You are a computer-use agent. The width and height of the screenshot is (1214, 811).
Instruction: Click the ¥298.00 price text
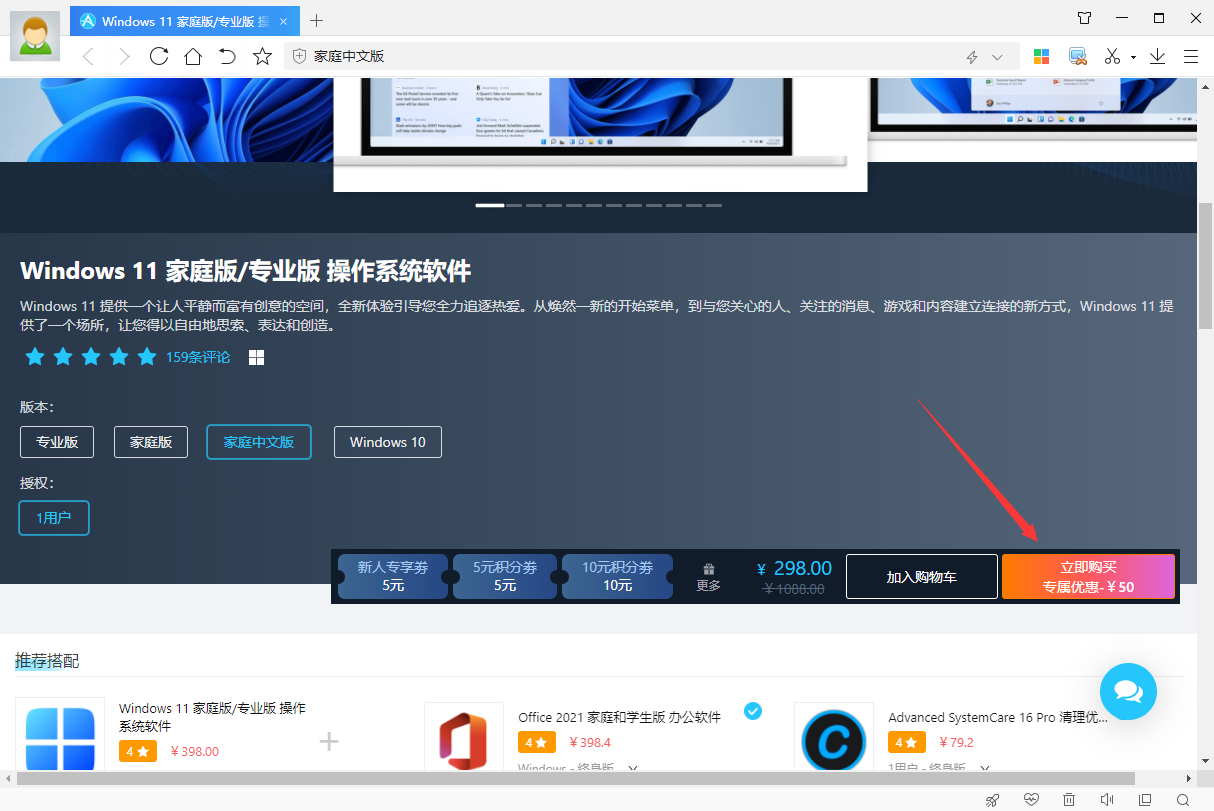coord(794,568)
